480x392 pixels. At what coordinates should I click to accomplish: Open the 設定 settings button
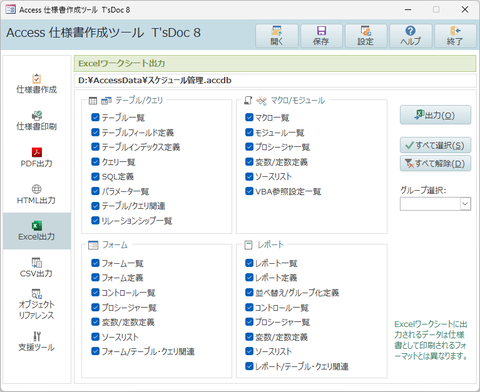pyautogui.click(x=366, y=36)
